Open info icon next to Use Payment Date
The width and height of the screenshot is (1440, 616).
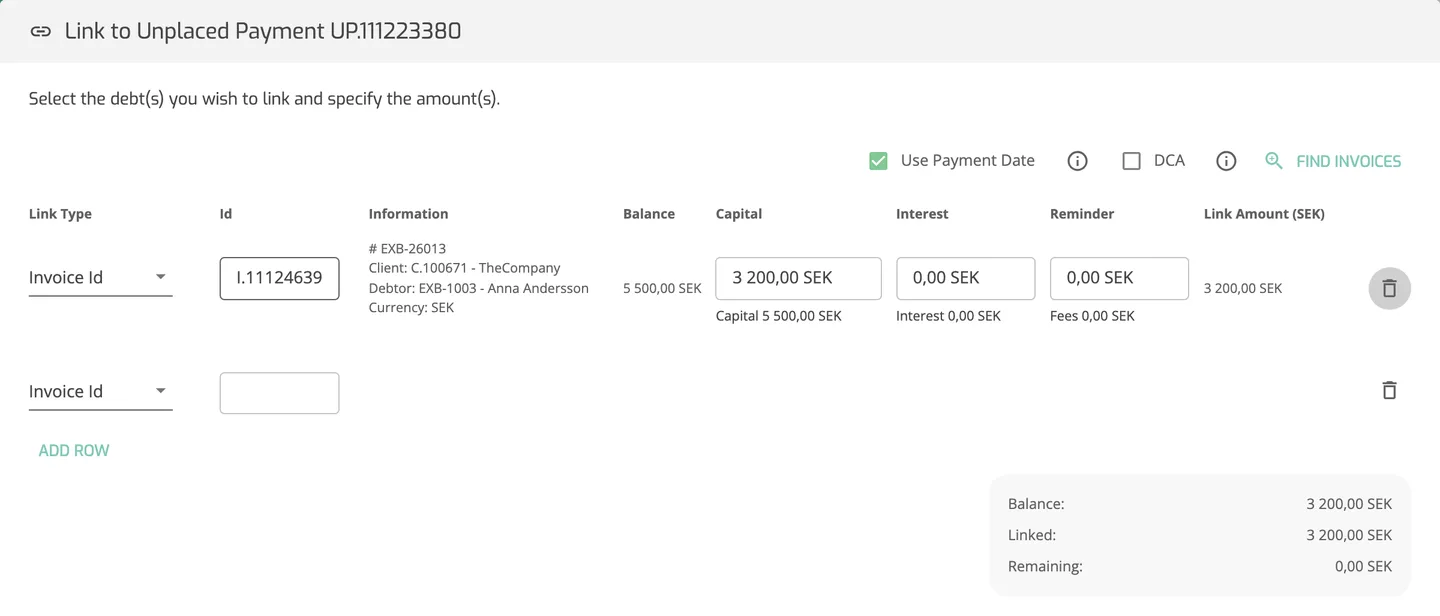pyautogui.click(x=1077, y=161)
